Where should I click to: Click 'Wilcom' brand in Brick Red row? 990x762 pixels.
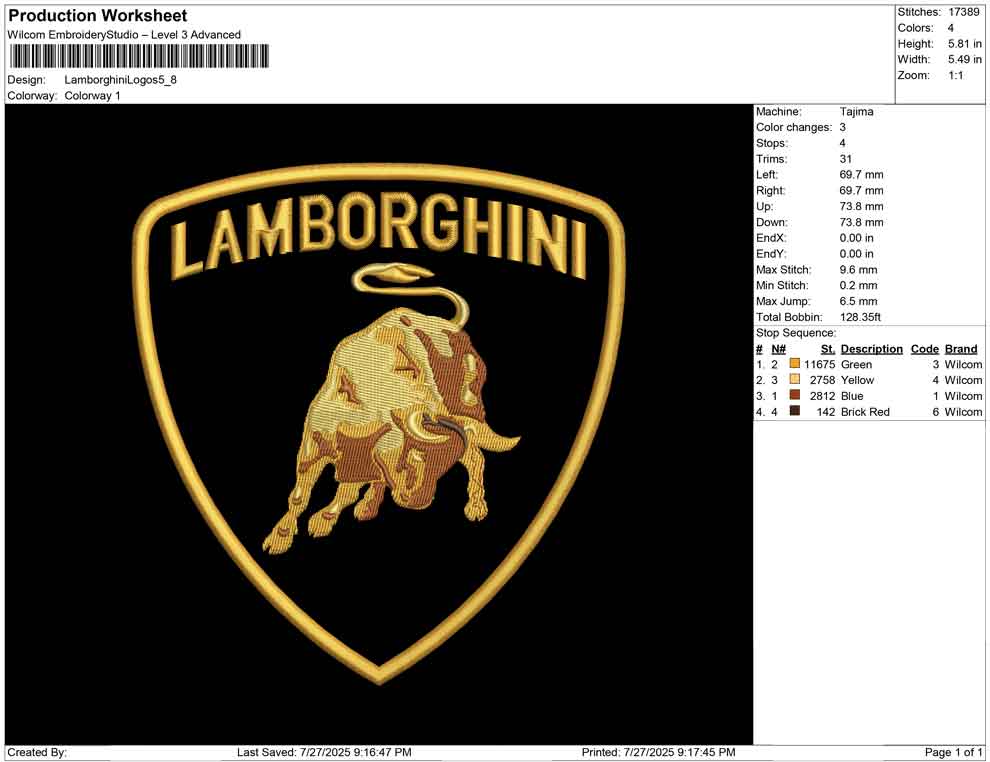tap(963, 412)
